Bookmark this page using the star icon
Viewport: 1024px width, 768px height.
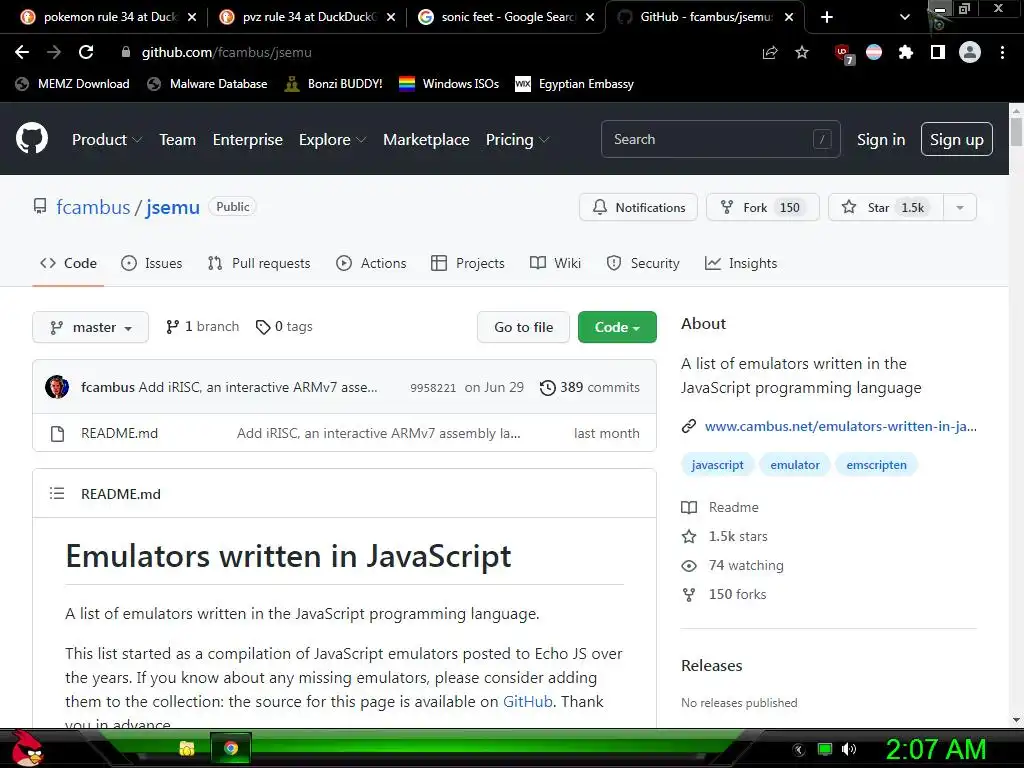(802, 52)
